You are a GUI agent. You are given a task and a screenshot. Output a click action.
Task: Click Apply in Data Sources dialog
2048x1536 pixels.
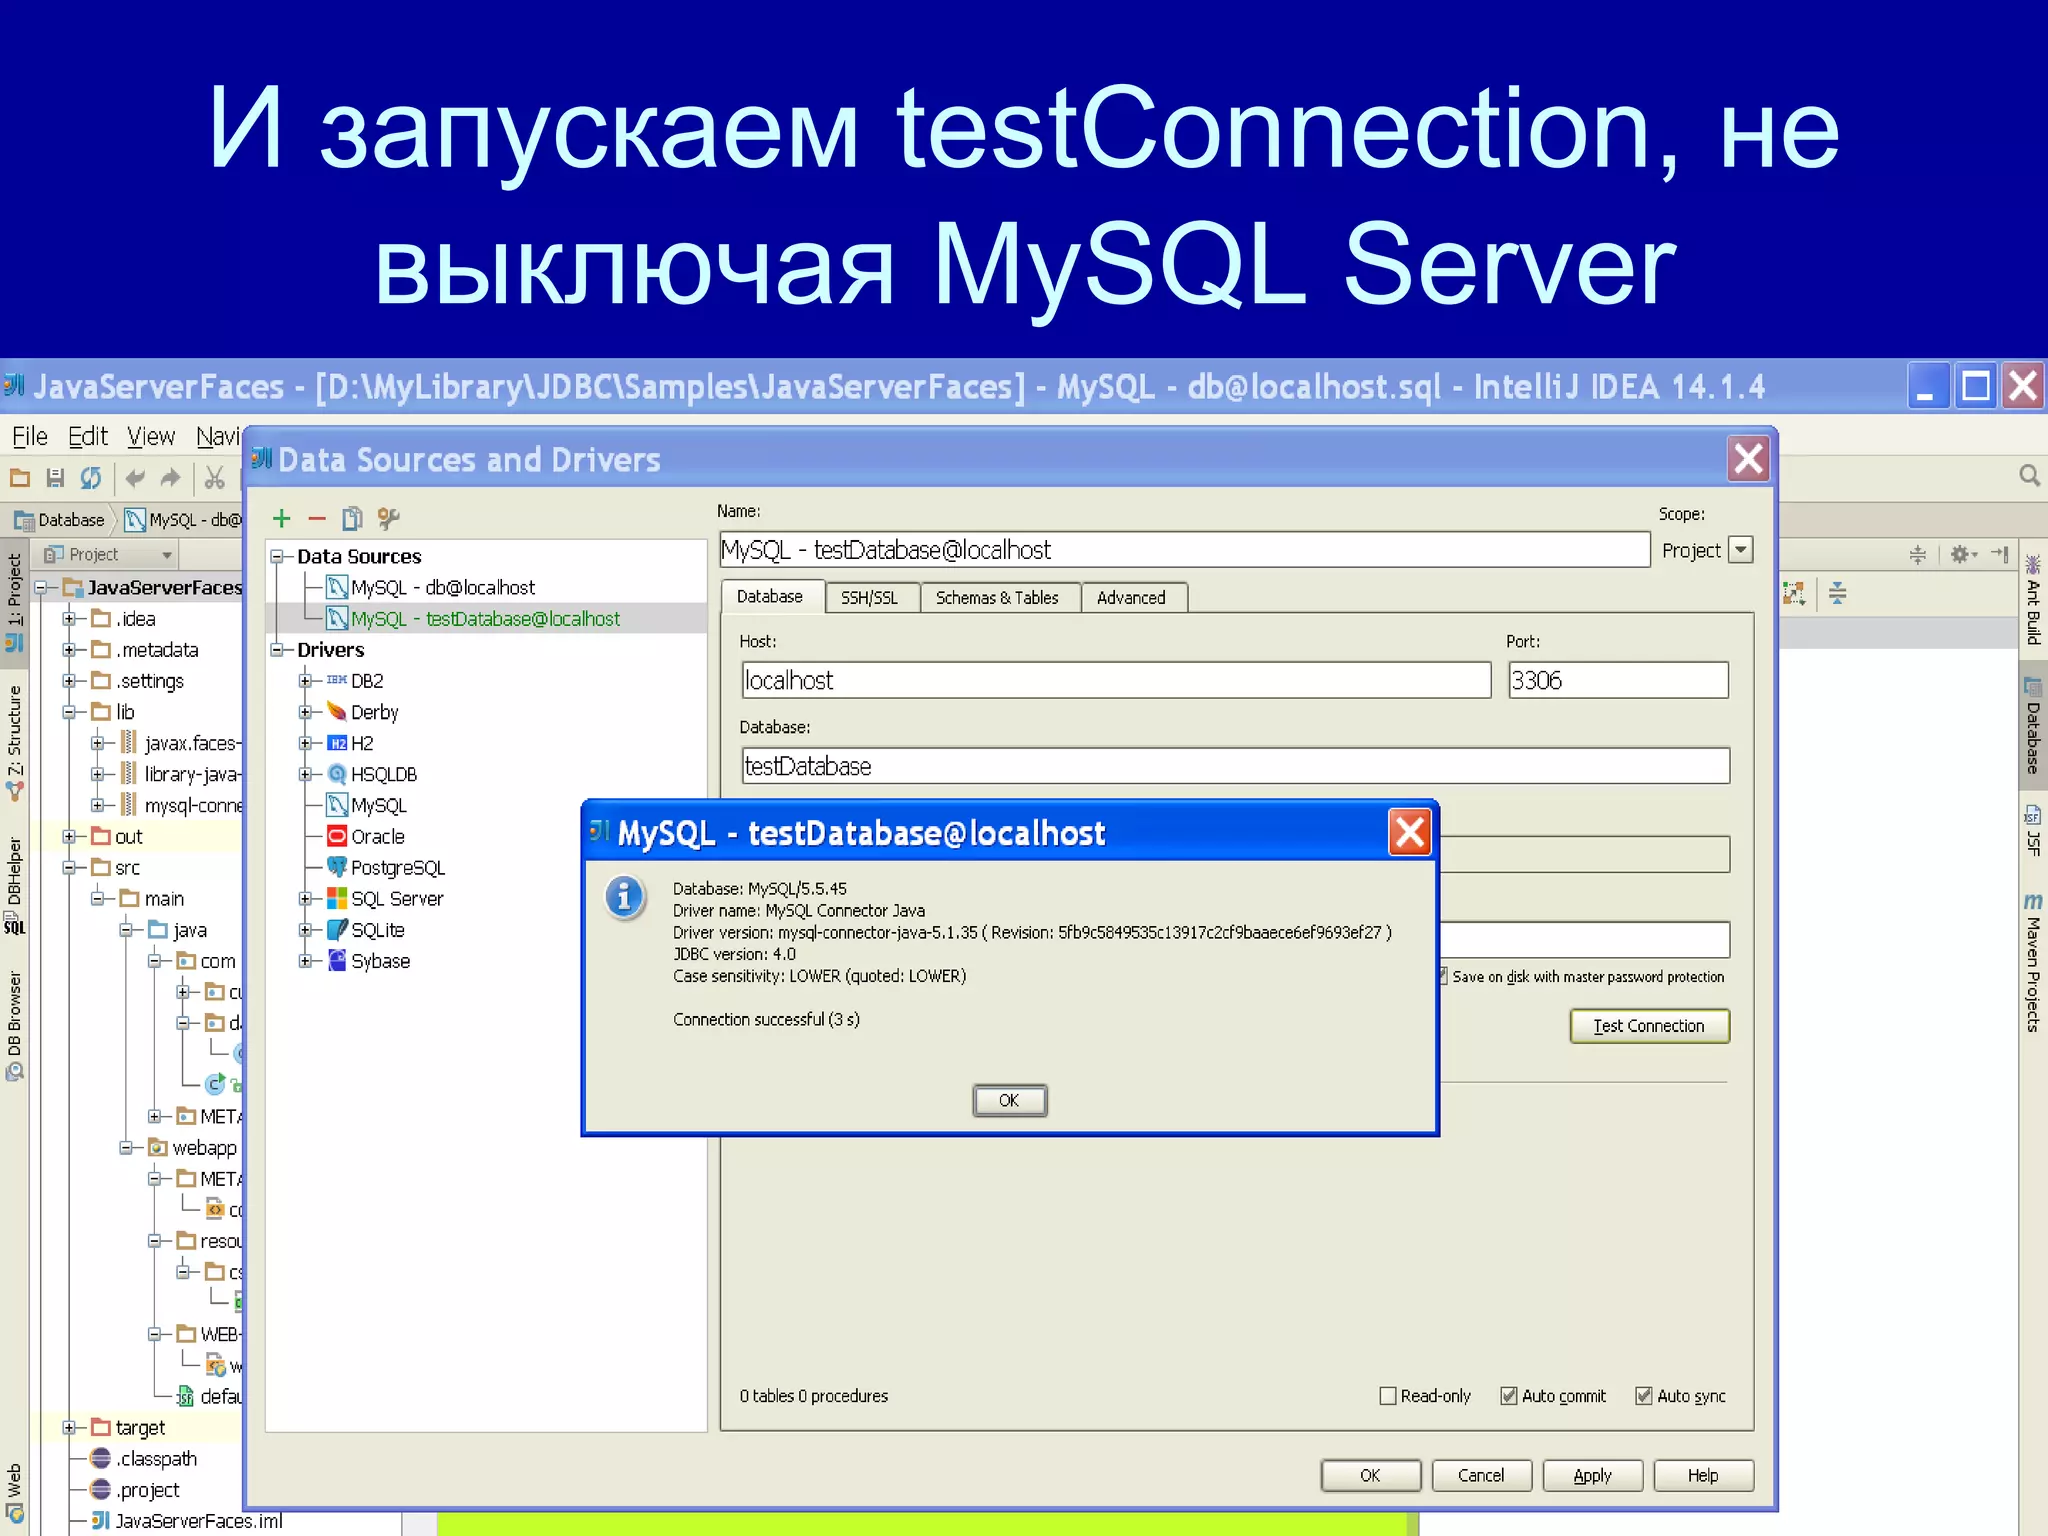(x=1592, y=1476)
